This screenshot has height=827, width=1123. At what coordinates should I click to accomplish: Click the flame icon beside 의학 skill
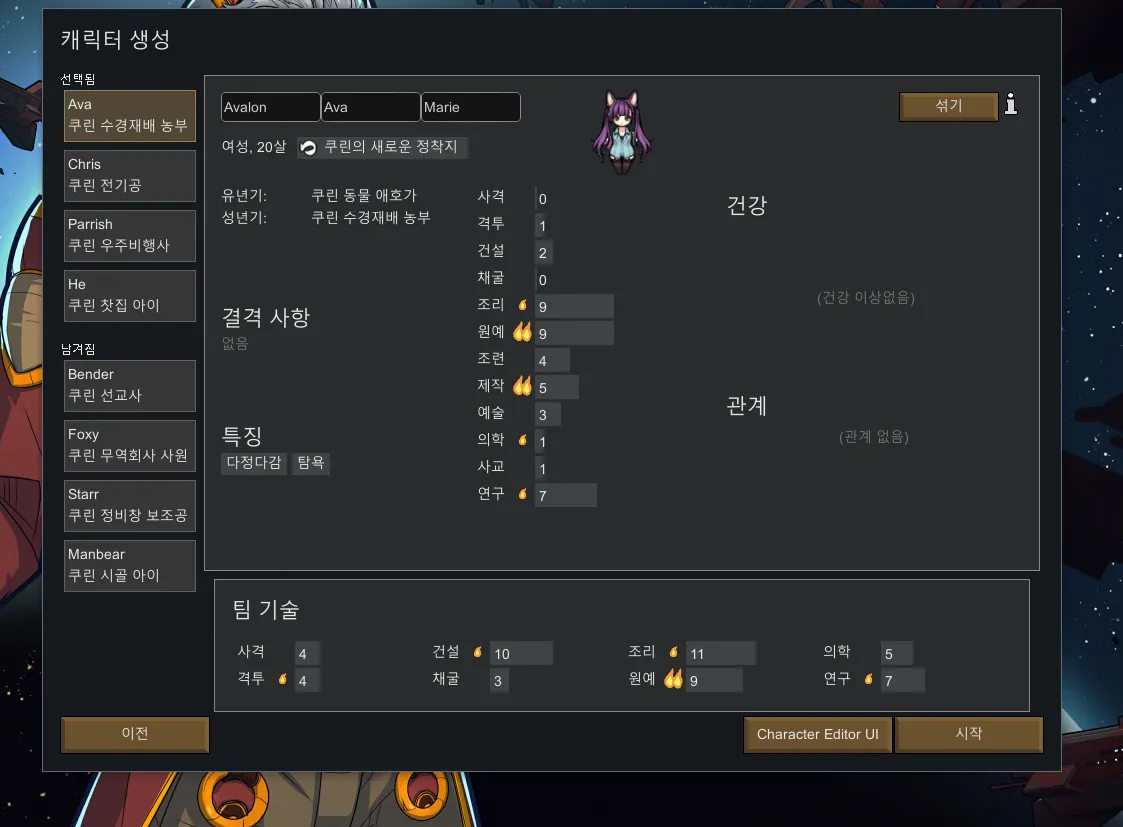pos(523,440)
